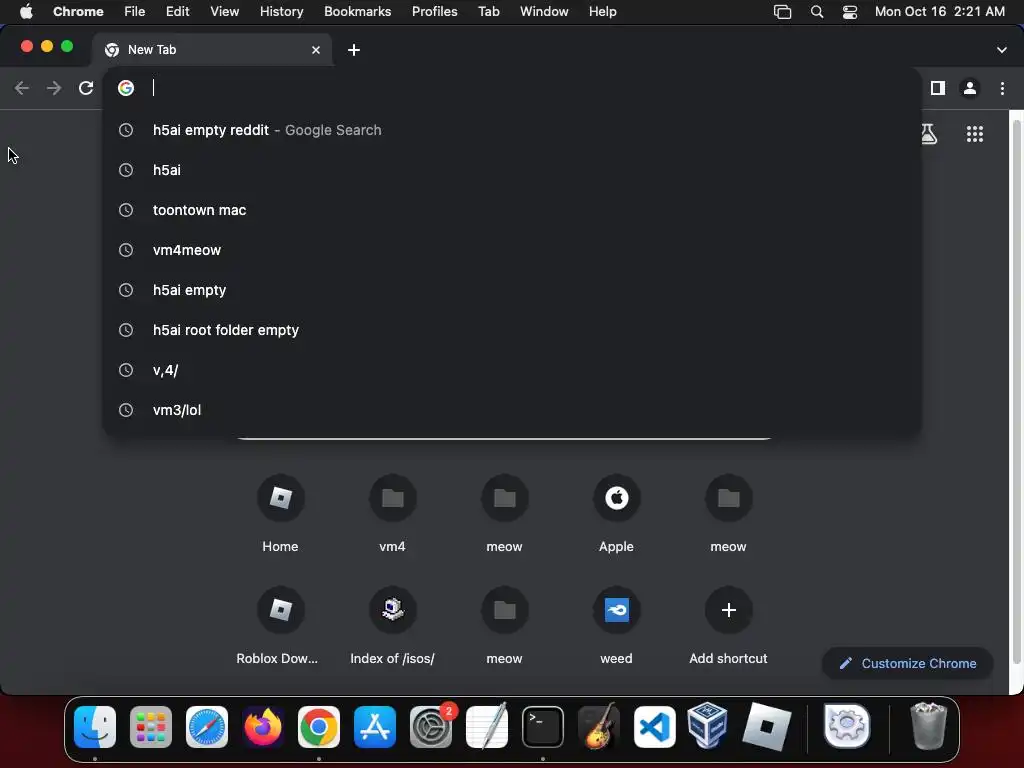Screen dimensions: 1024x768
Task: Open Launchpad from the dock
Action: 151,727
